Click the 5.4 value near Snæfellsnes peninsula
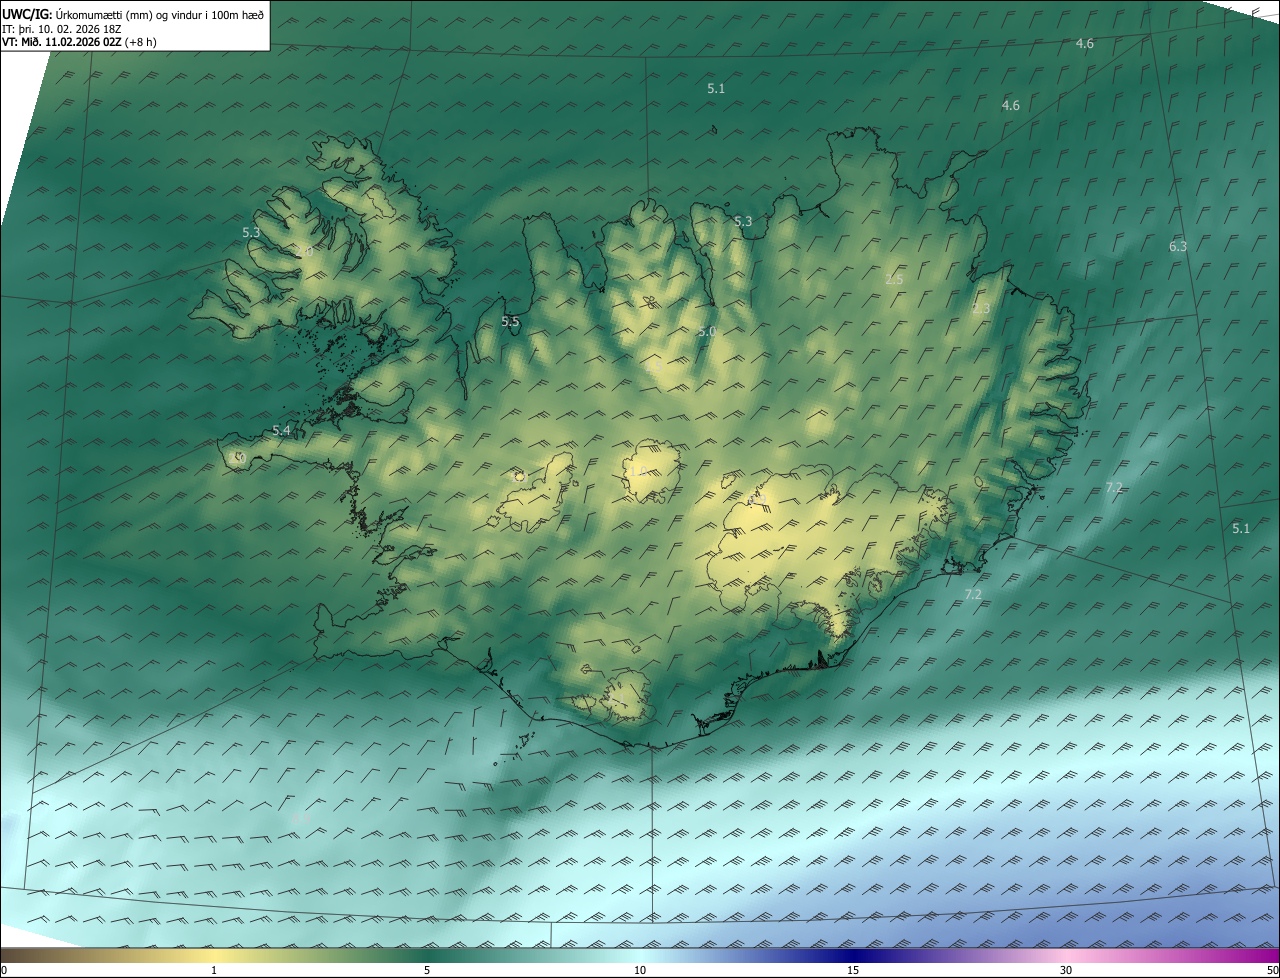Image resolution: width=1280 pixels, height=978 pixels. click(282, 430)
